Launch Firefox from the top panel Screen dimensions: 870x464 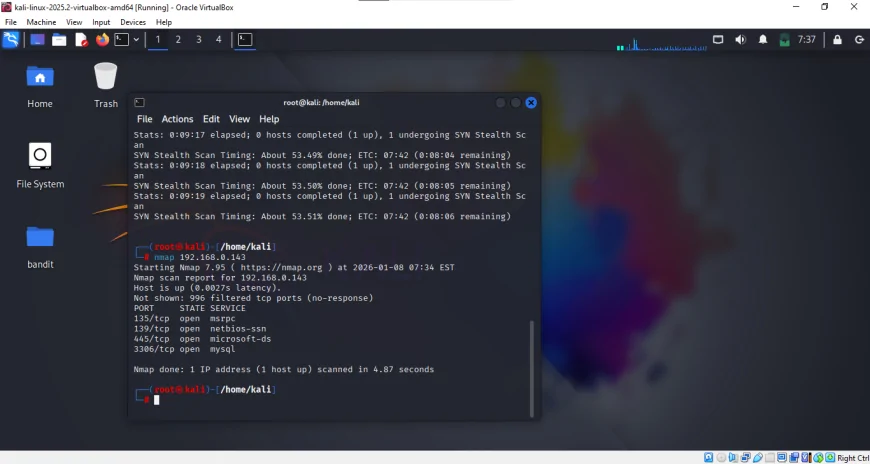(102, 40)
